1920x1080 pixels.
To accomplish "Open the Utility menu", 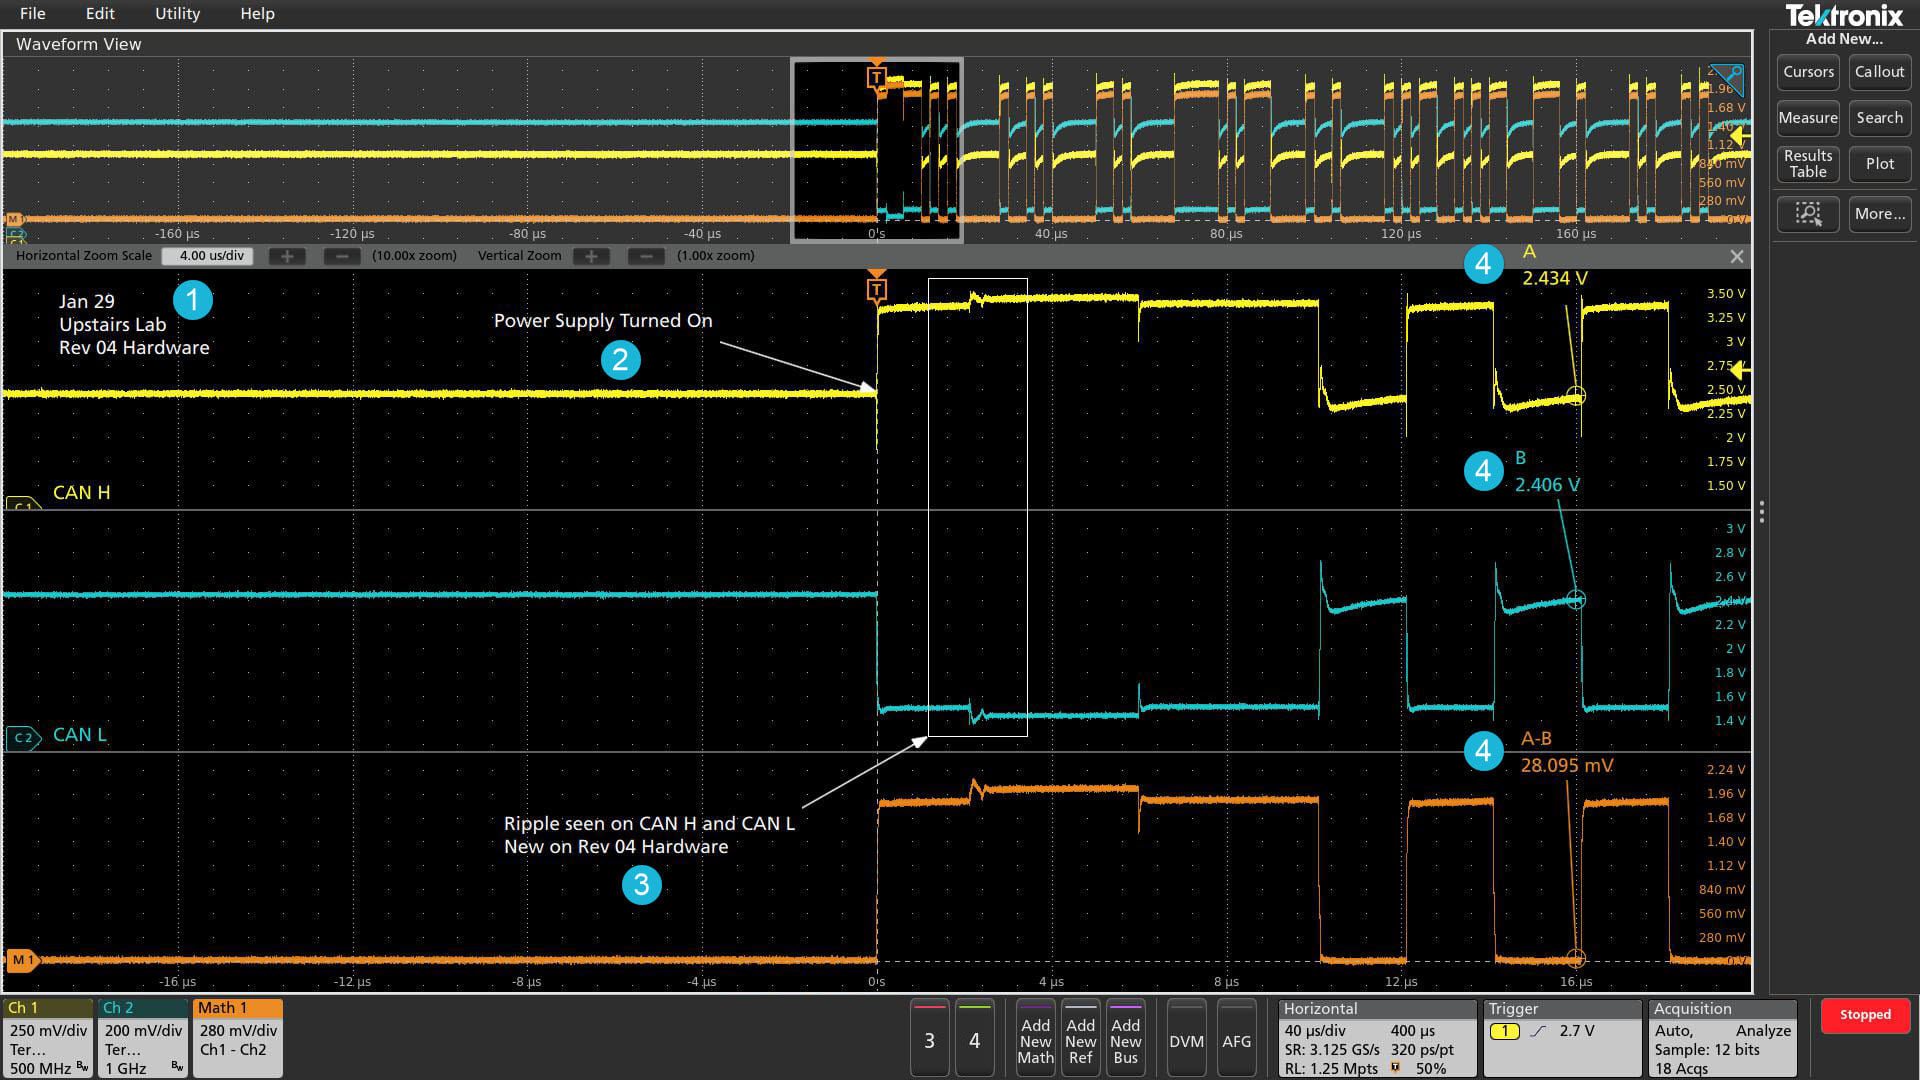I will 177,14.
